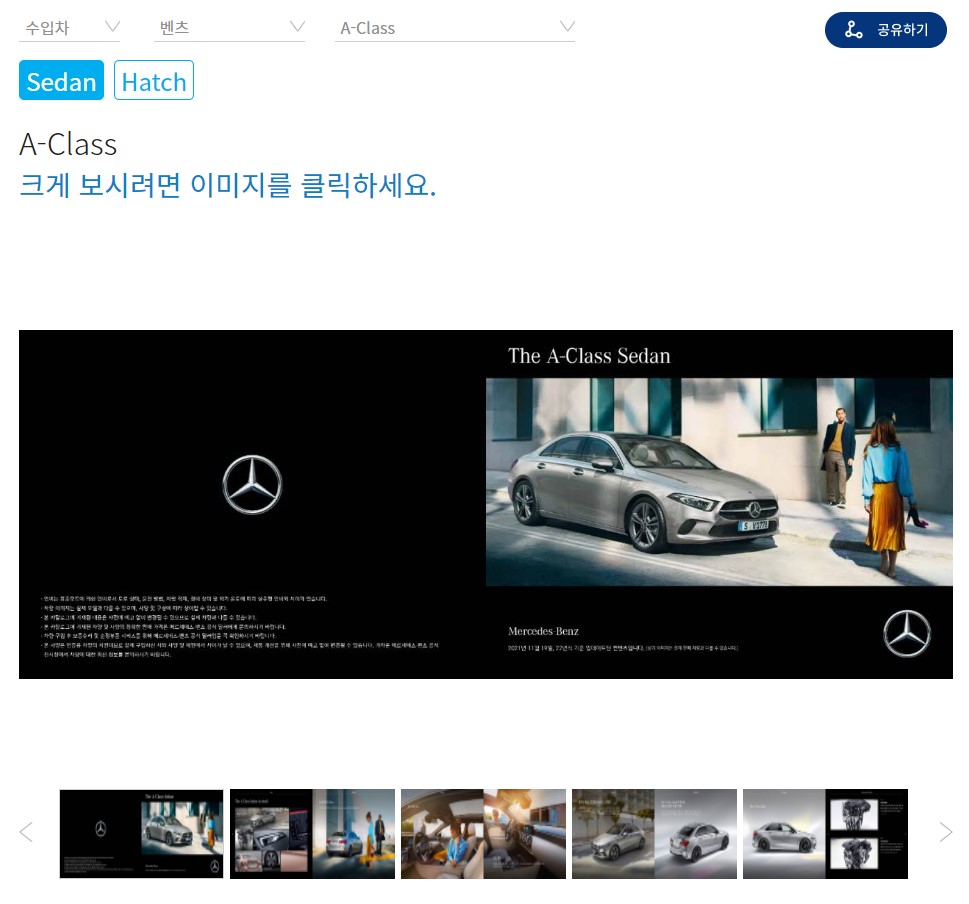The image size is (969, 904).
Task: Click the 크게 보시려면 이미지를 클릭하세요 text
Action: [x=228, y=185]
